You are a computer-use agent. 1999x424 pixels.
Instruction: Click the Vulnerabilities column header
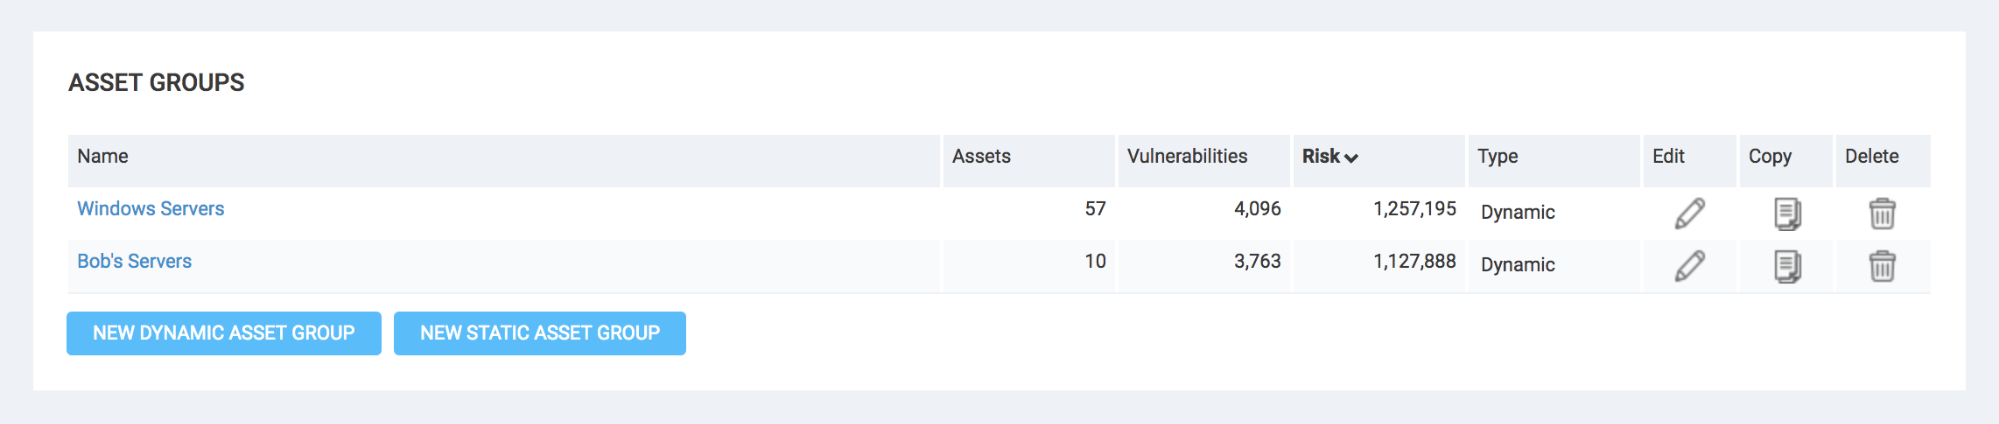click(1187, 157)
